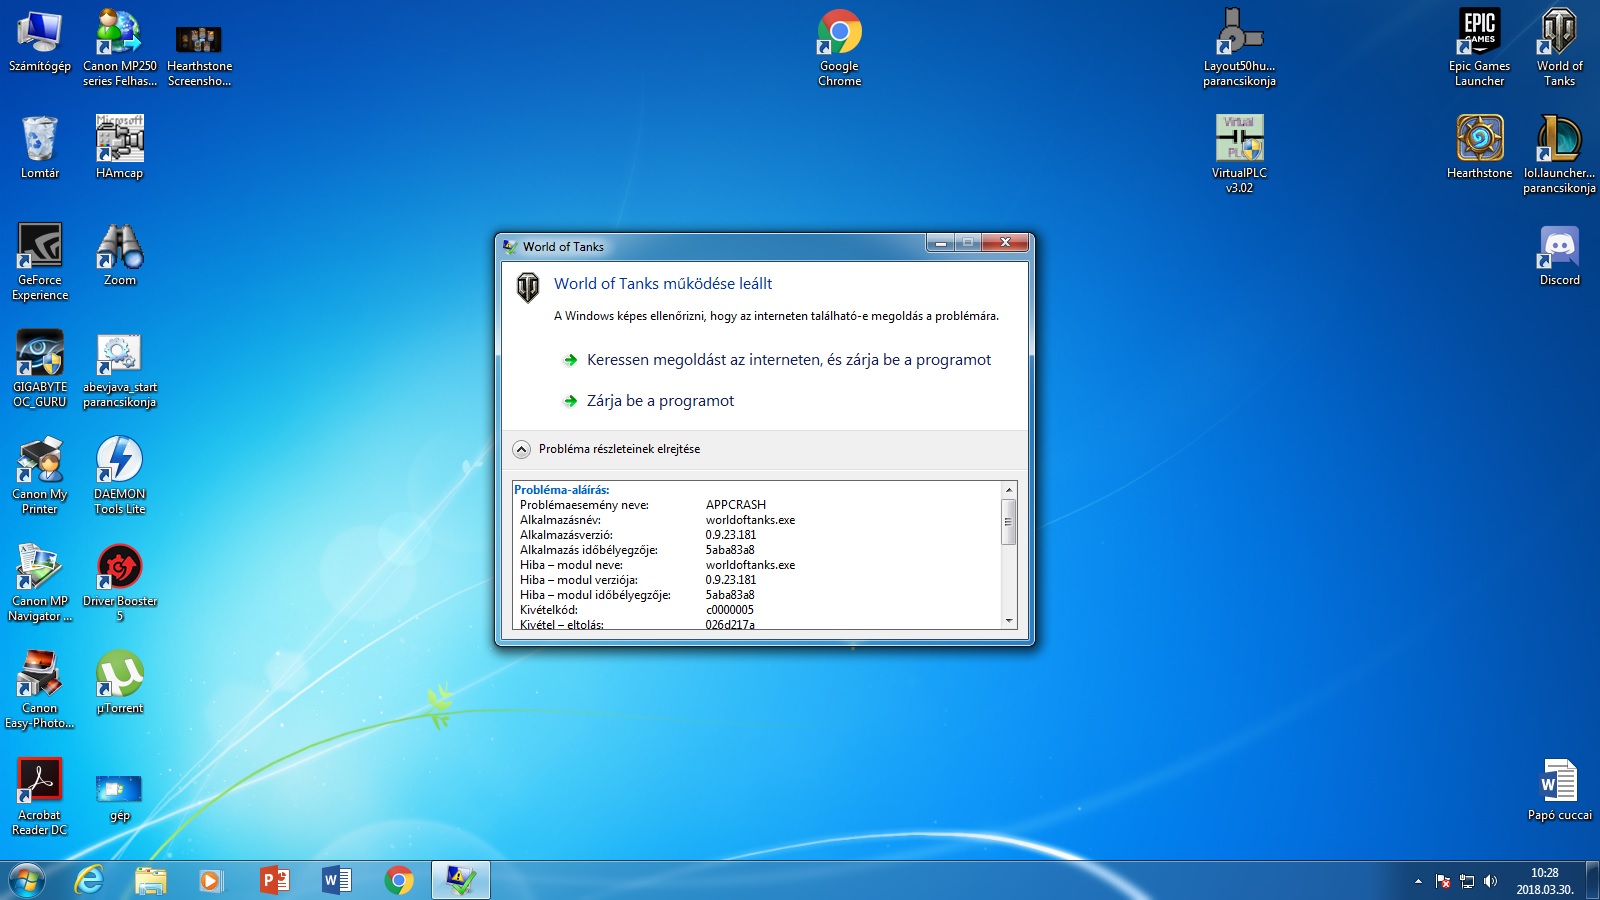The width and height of the screenshot is (1600, 900).
Task: Open Canon Easy-Photo shortcut
Action: 40,690
